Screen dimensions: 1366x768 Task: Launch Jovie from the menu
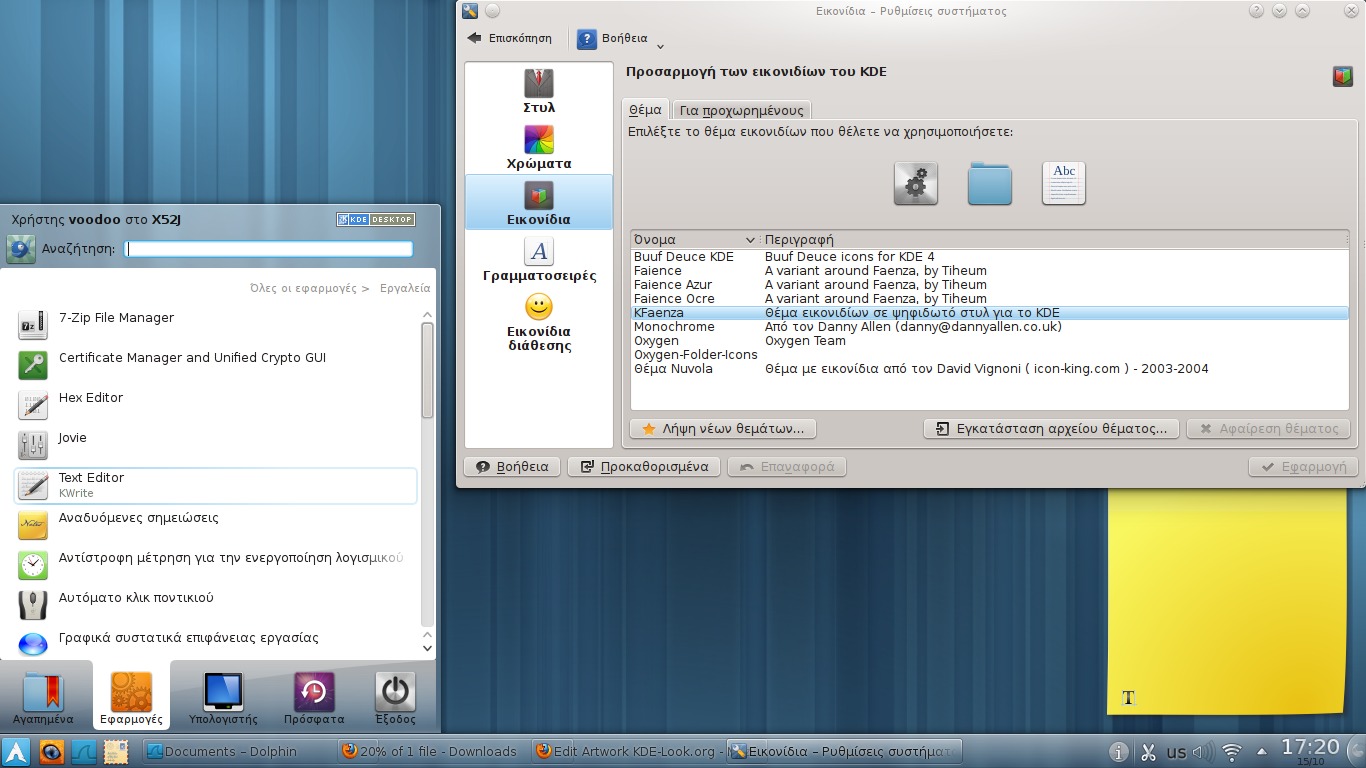tap(216, 445)
